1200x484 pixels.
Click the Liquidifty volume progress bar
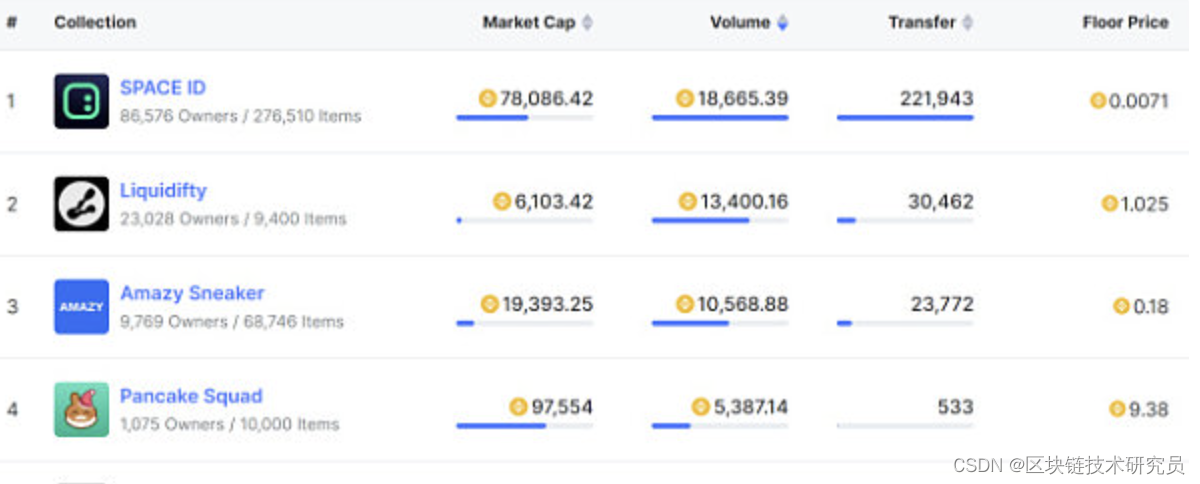click(x=720, y=220)
